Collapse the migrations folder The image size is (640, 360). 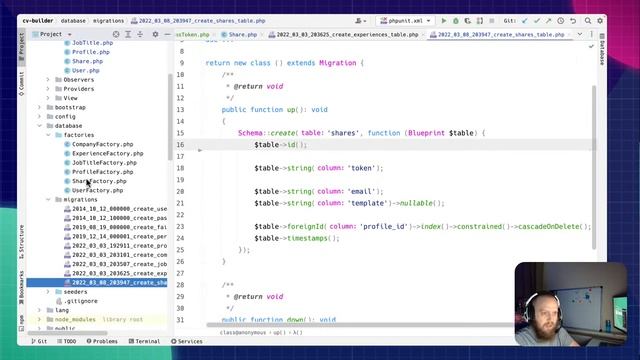pyautogui.click(x=48, y=200)
